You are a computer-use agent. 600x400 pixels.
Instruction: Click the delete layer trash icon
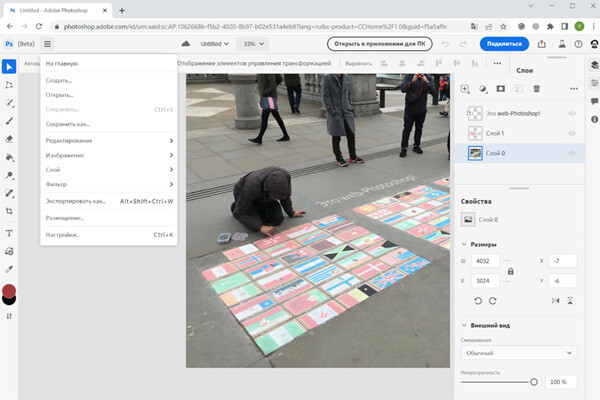(536, 89)
